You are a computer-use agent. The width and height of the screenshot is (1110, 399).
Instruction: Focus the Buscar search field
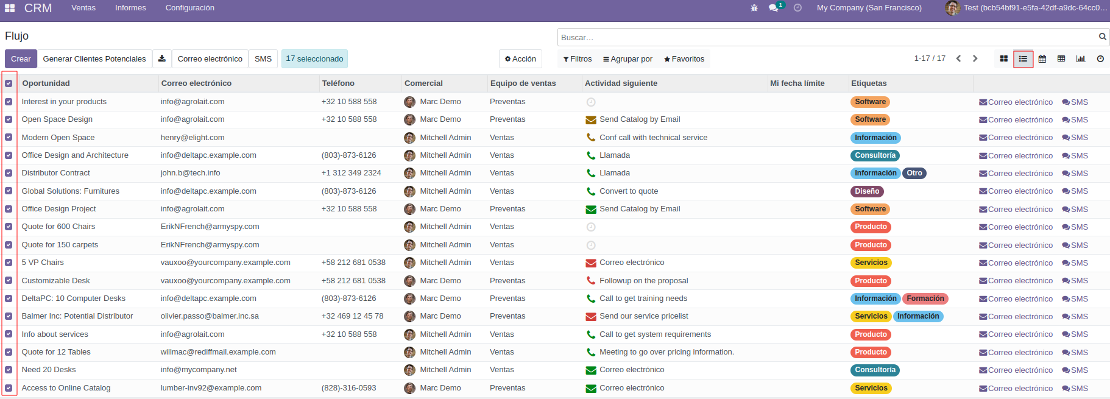(827, 37)
